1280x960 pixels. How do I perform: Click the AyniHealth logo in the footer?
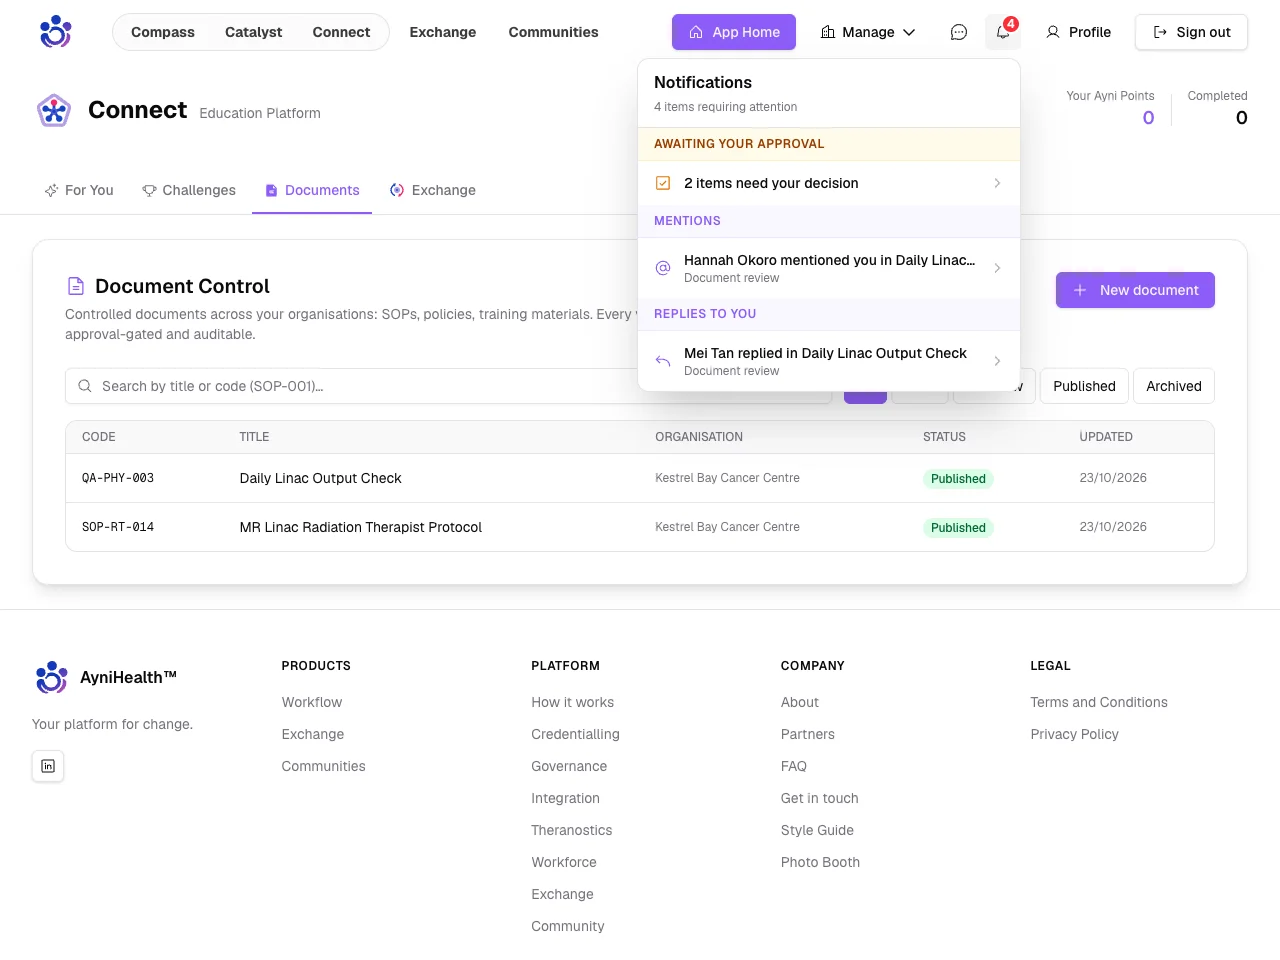point(52,677)
